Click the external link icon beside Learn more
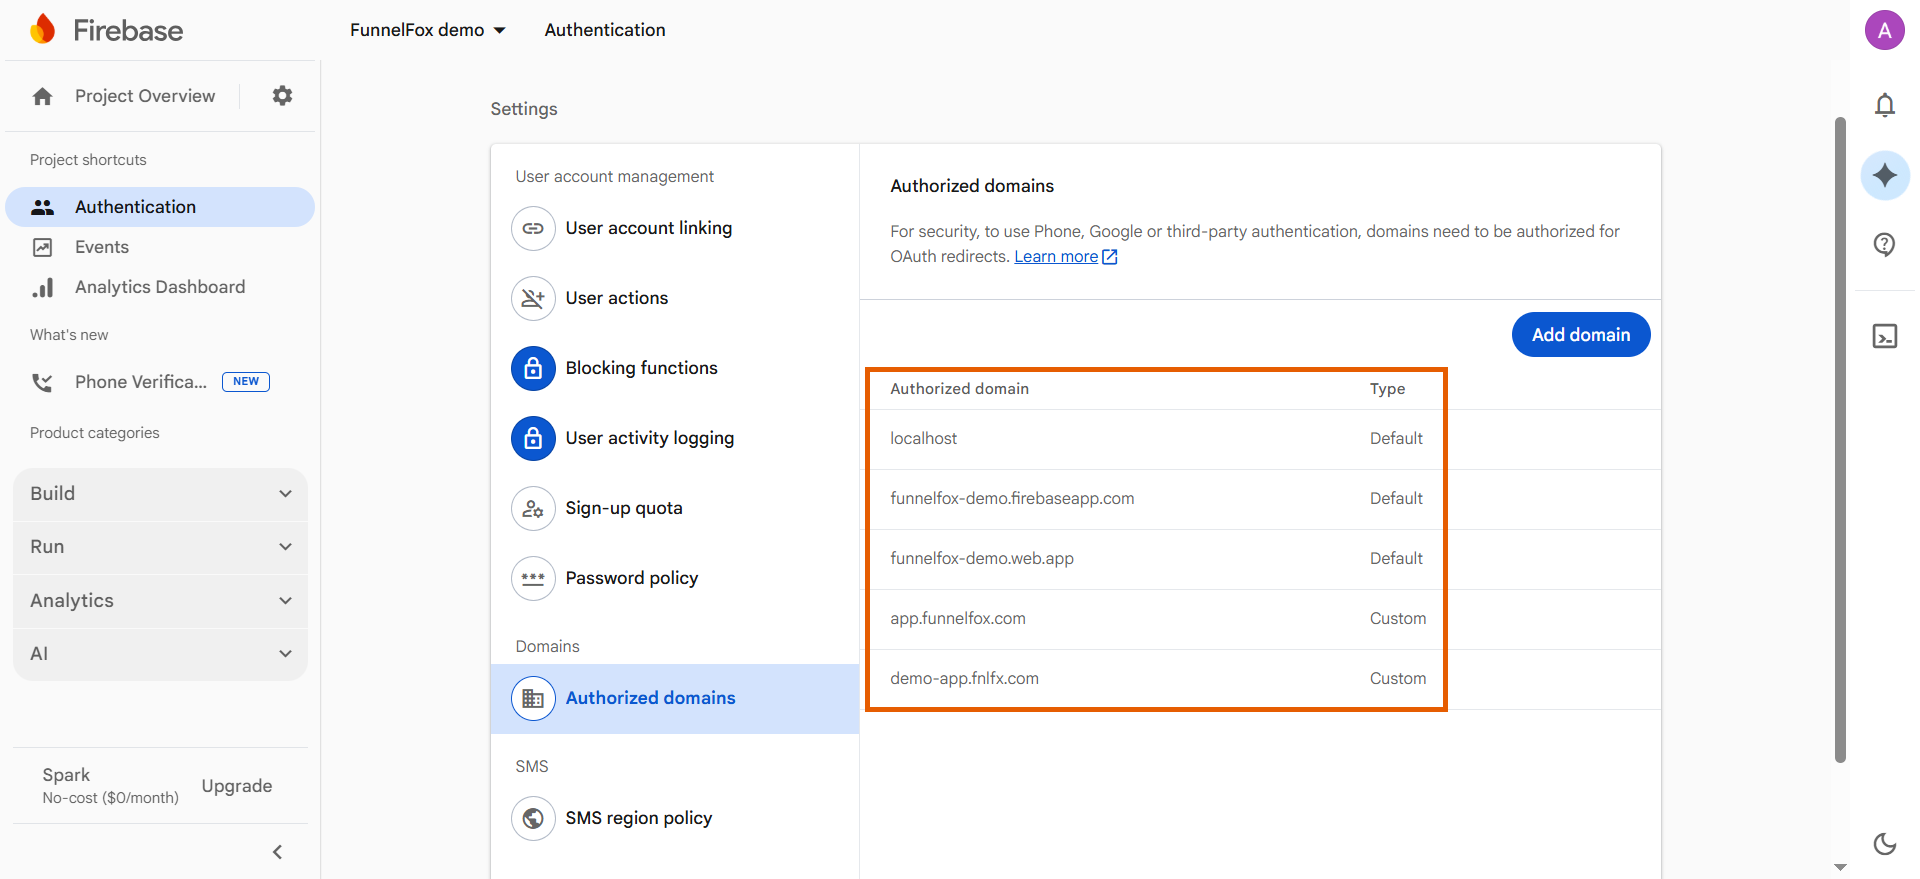Image resolution: width=1920 pixels, height=879 pixels. pos(1109,257)
